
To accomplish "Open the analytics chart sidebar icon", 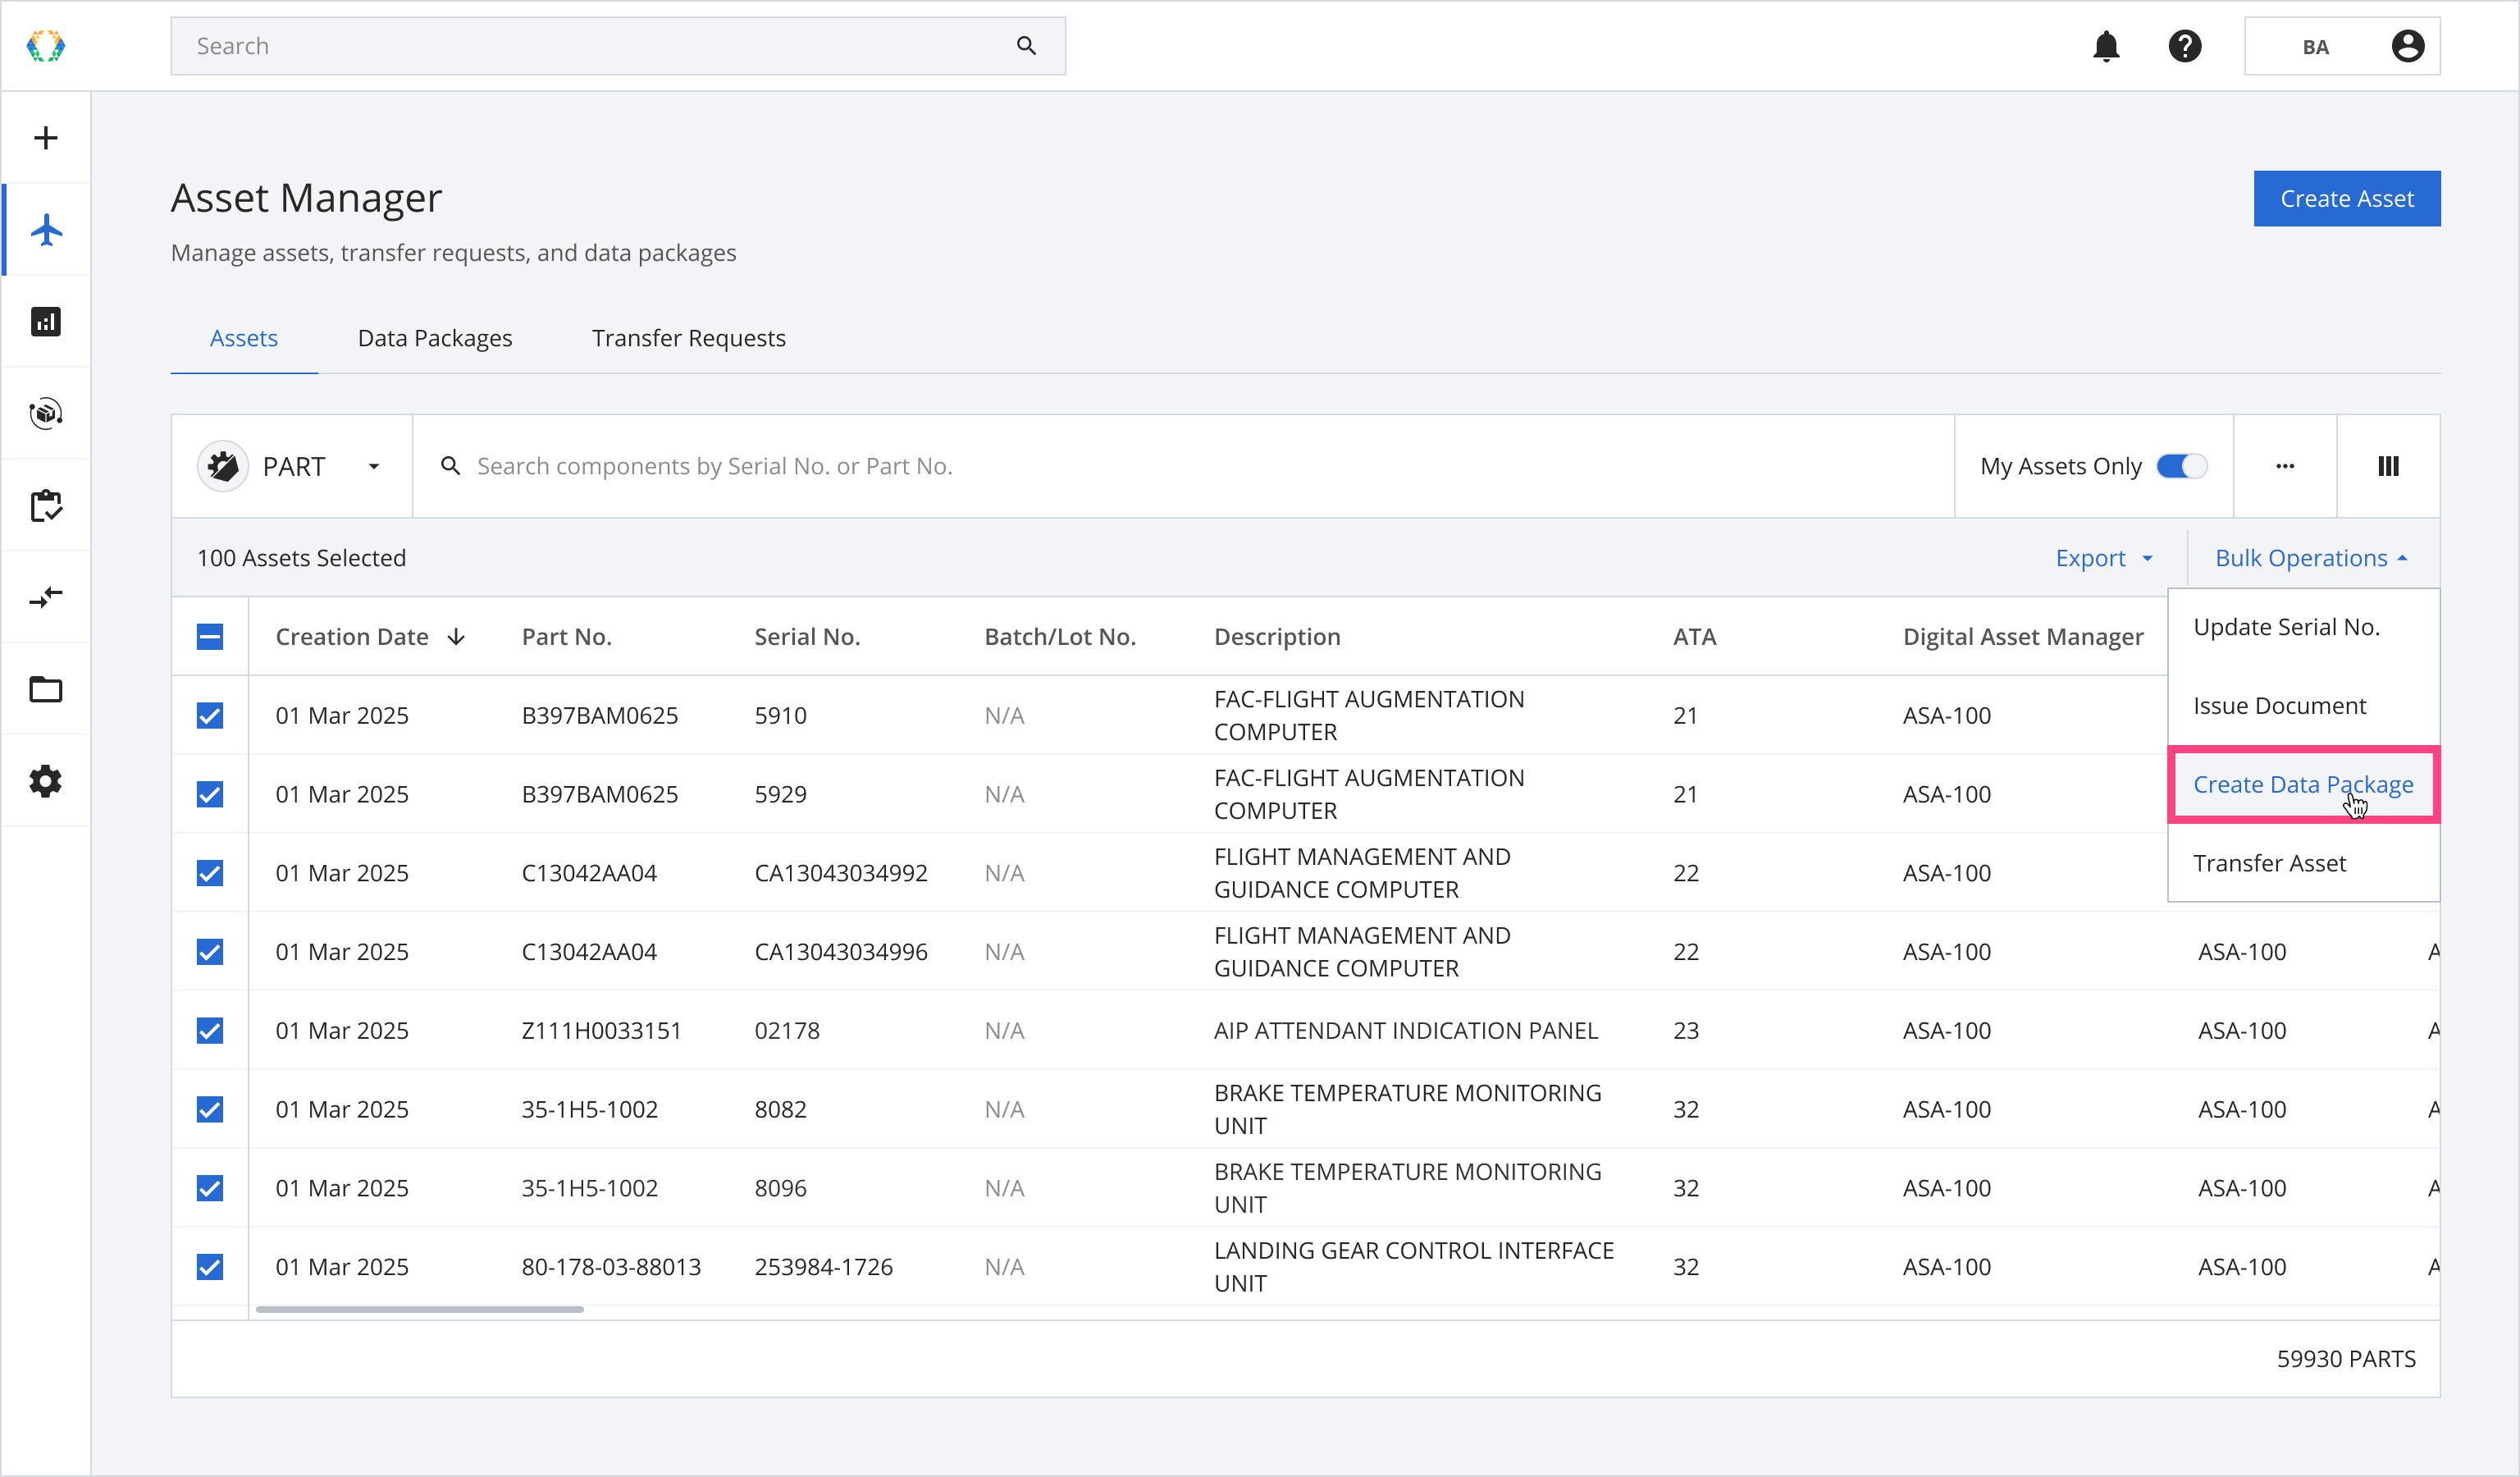I will 46,322.
